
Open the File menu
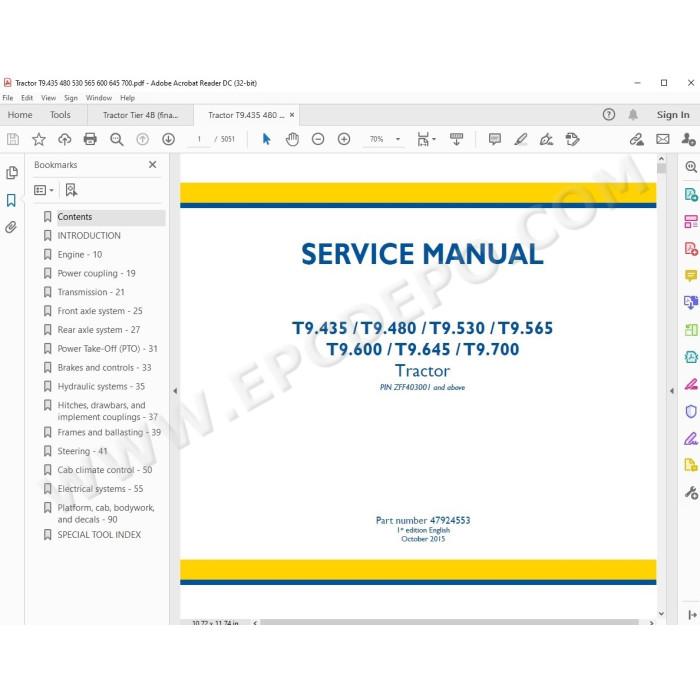point(8,98)
